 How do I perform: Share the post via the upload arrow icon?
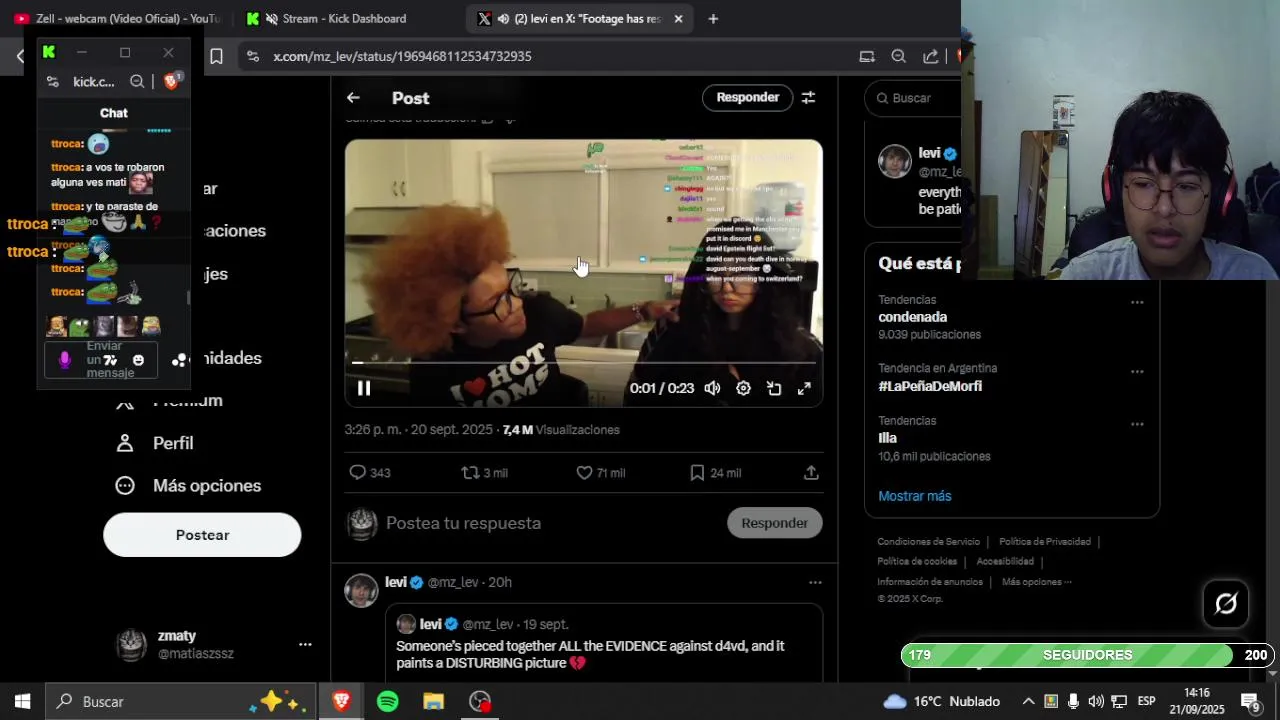coord(811,472)
